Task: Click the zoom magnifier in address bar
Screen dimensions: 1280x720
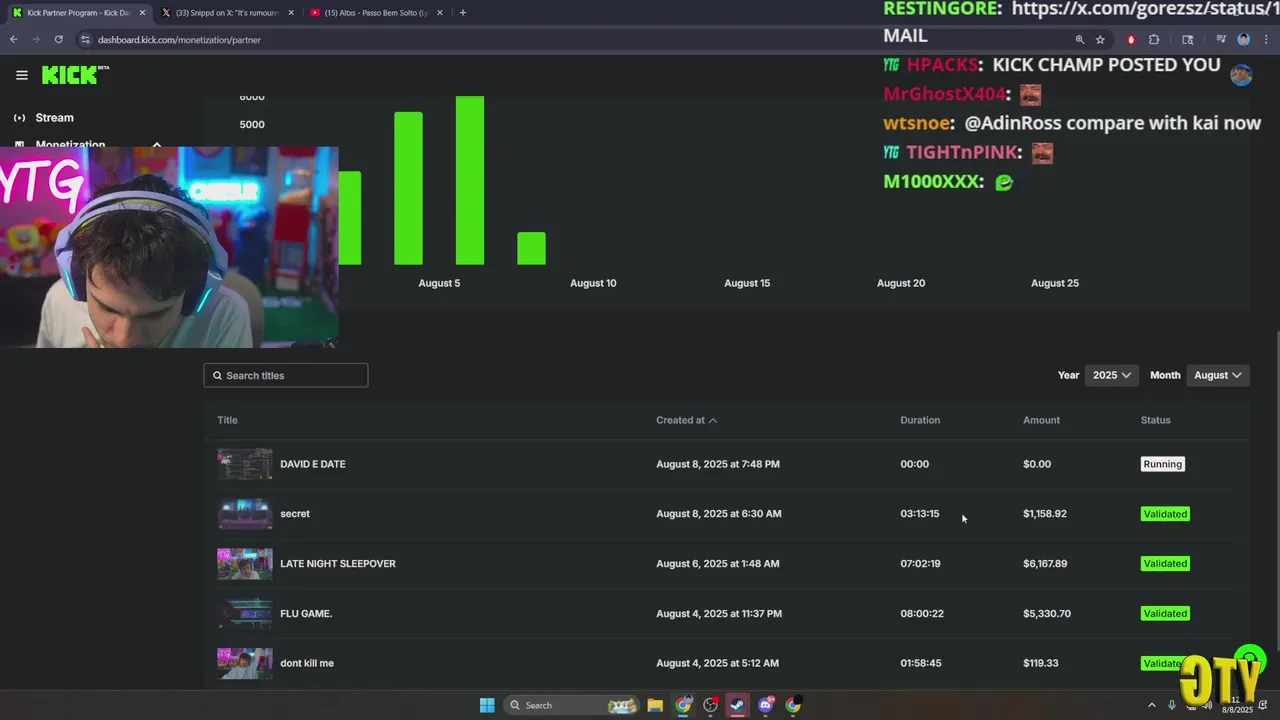Action: 1079,39
